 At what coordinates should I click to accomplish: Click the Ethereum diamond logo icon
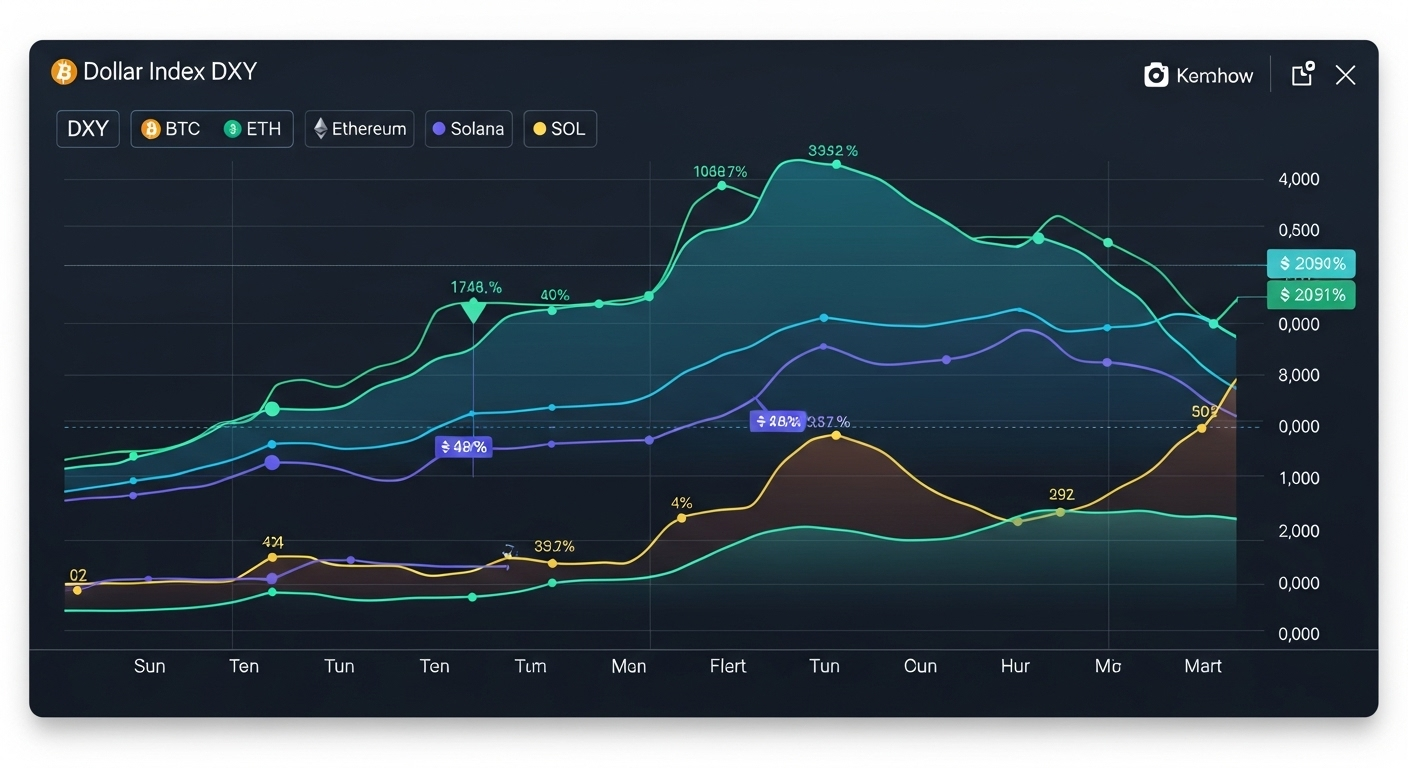click(x=321, y=129)
